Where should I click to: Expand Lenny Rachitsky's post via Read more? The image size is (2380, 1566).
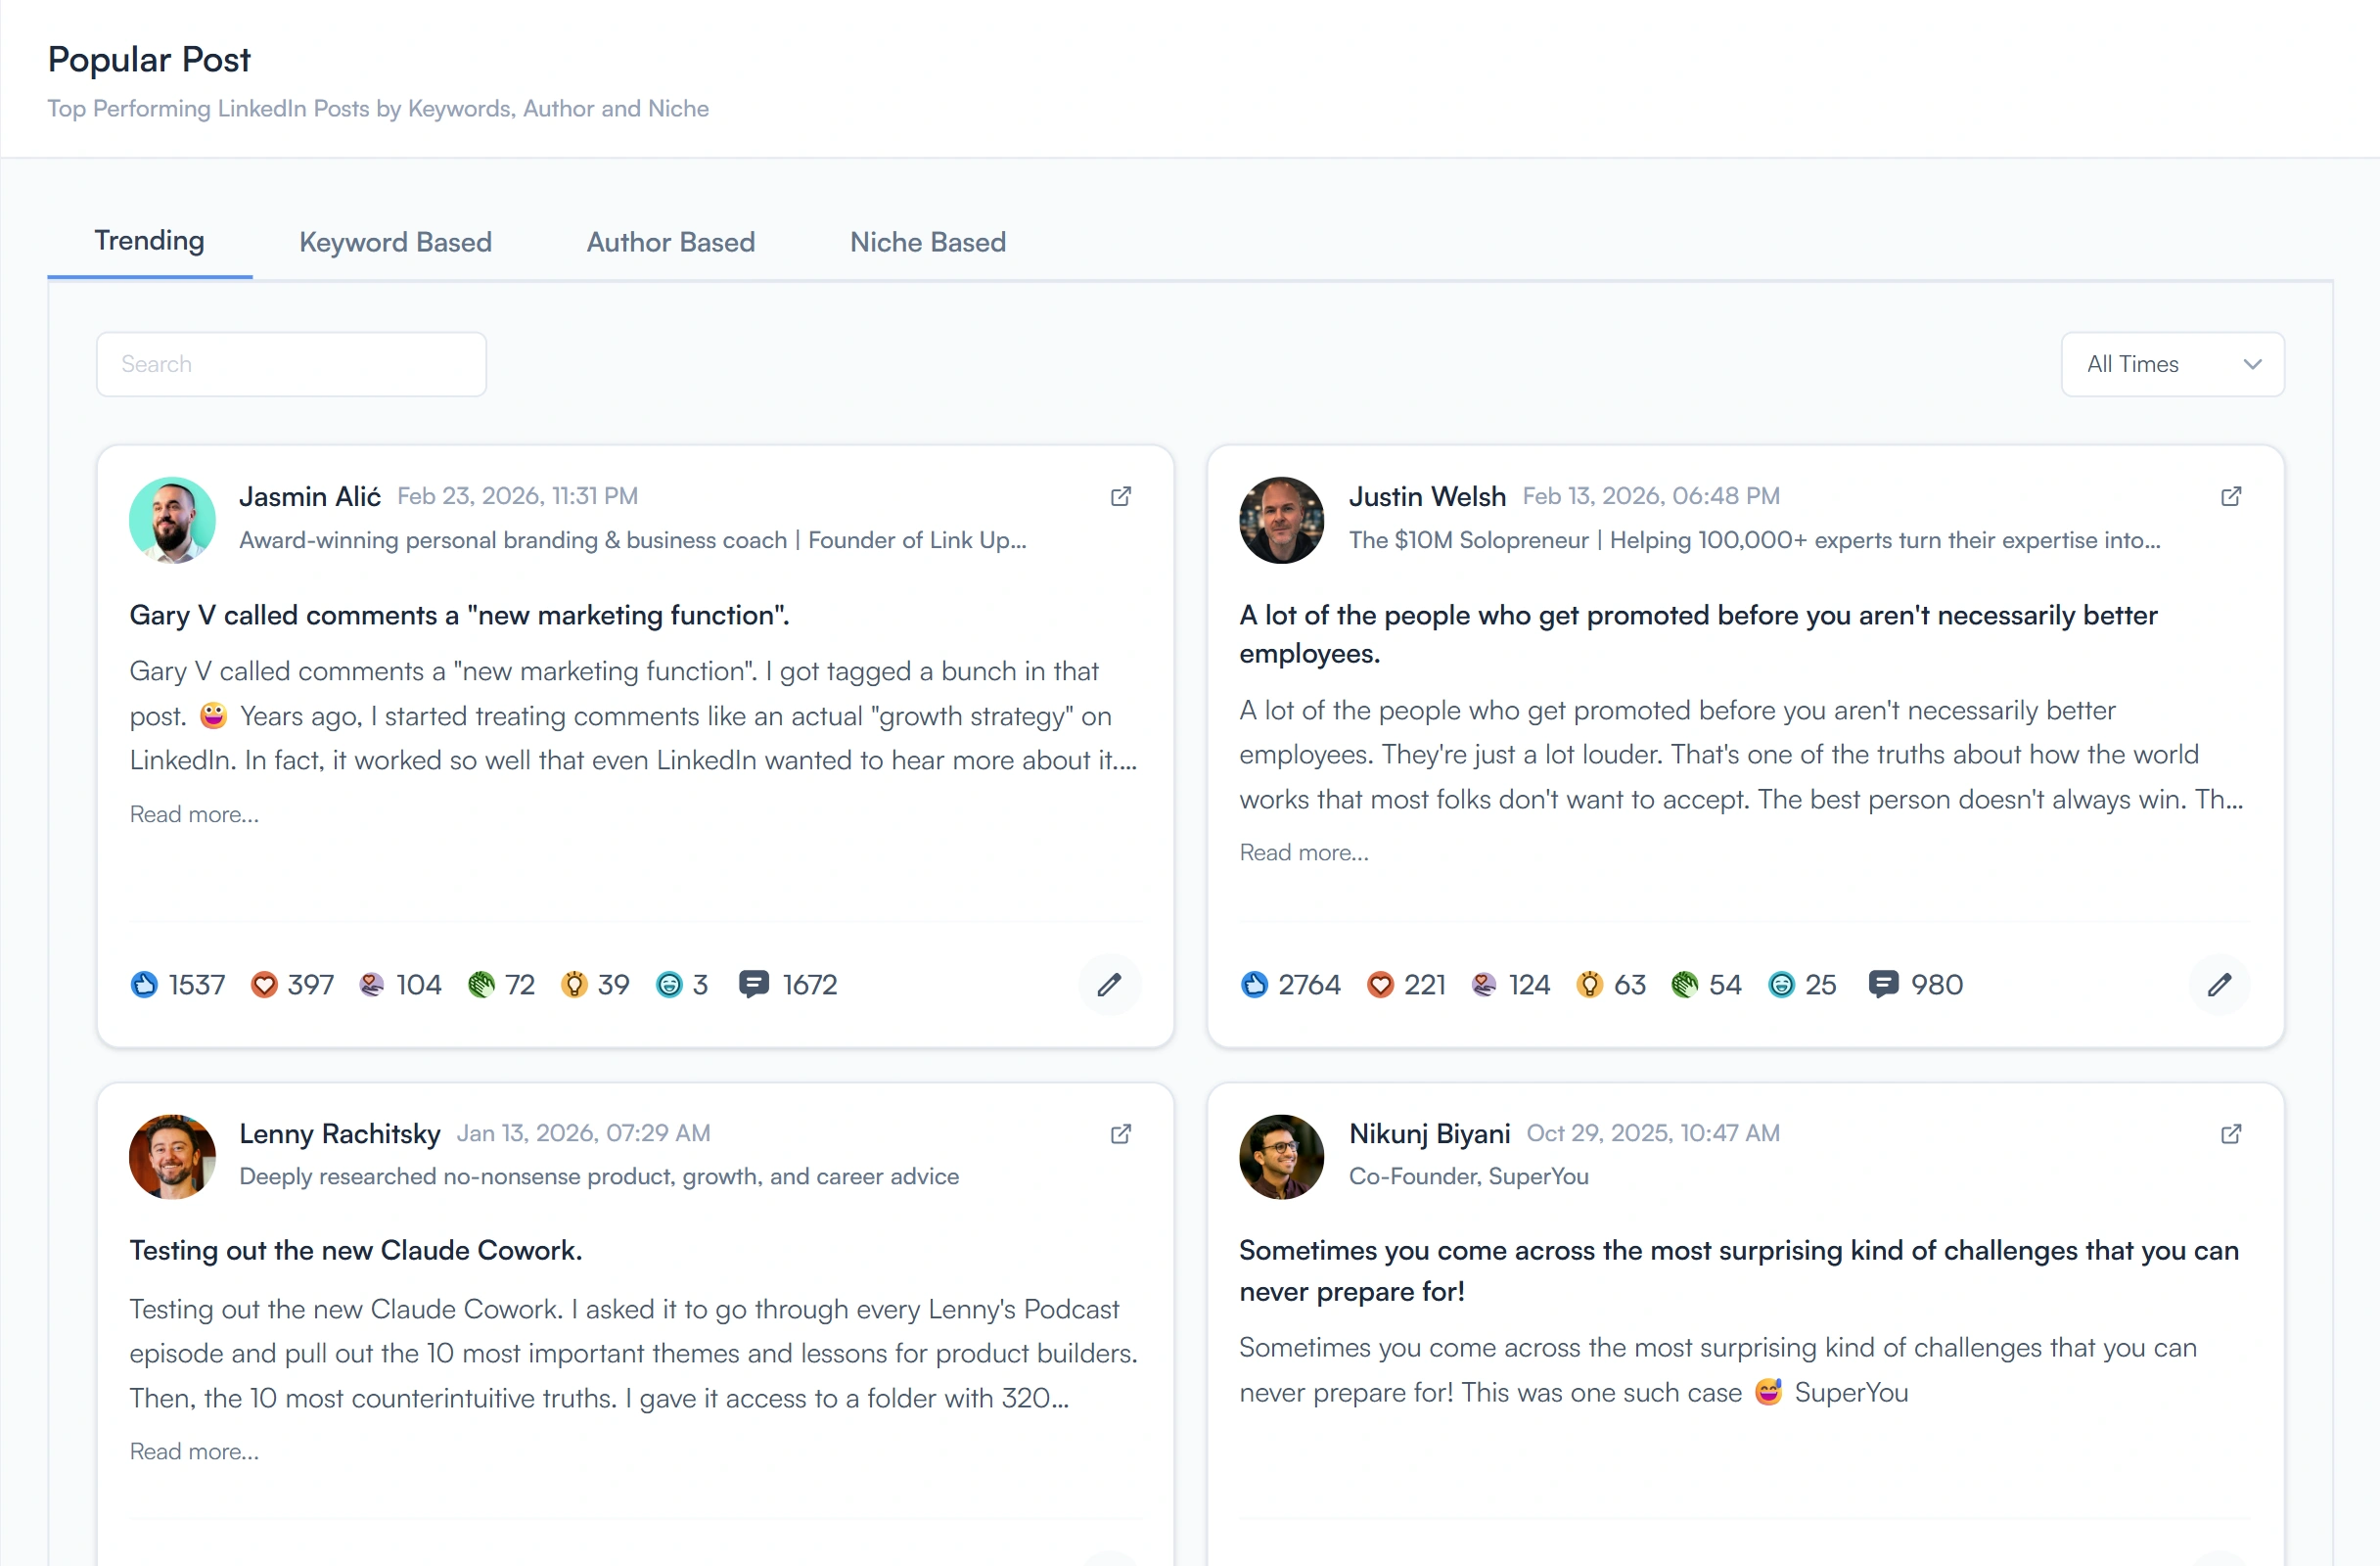pos(194,1451)
